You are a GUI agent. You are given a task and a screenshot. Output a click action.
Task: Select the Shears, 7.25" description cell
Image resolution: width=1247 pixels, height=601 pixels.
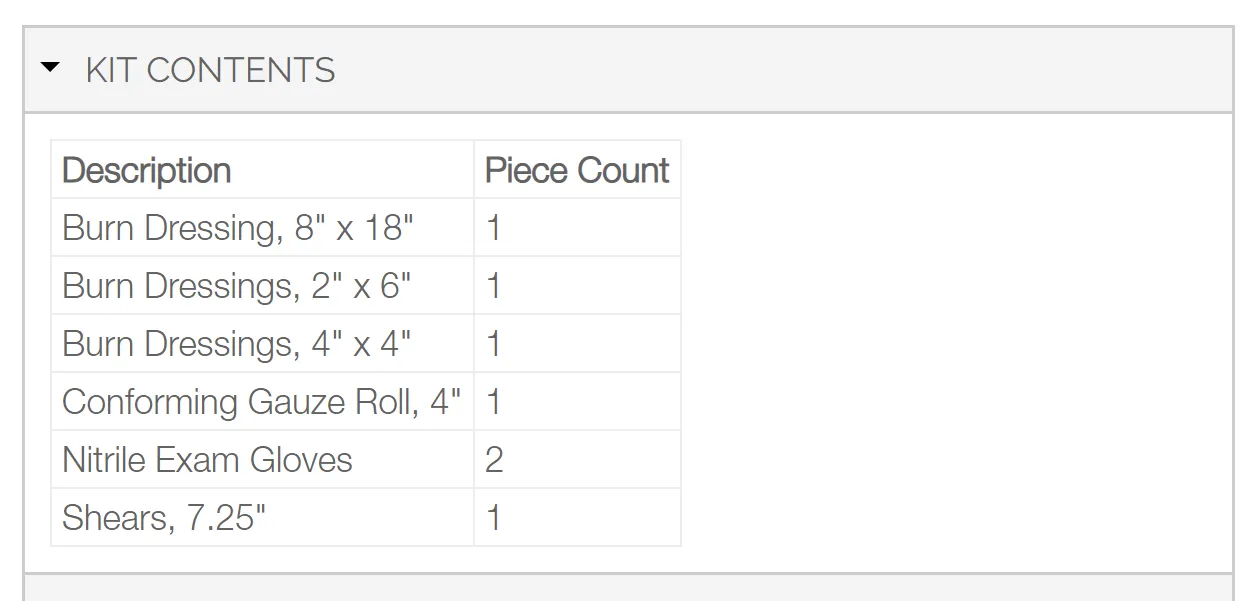point(263,518)
